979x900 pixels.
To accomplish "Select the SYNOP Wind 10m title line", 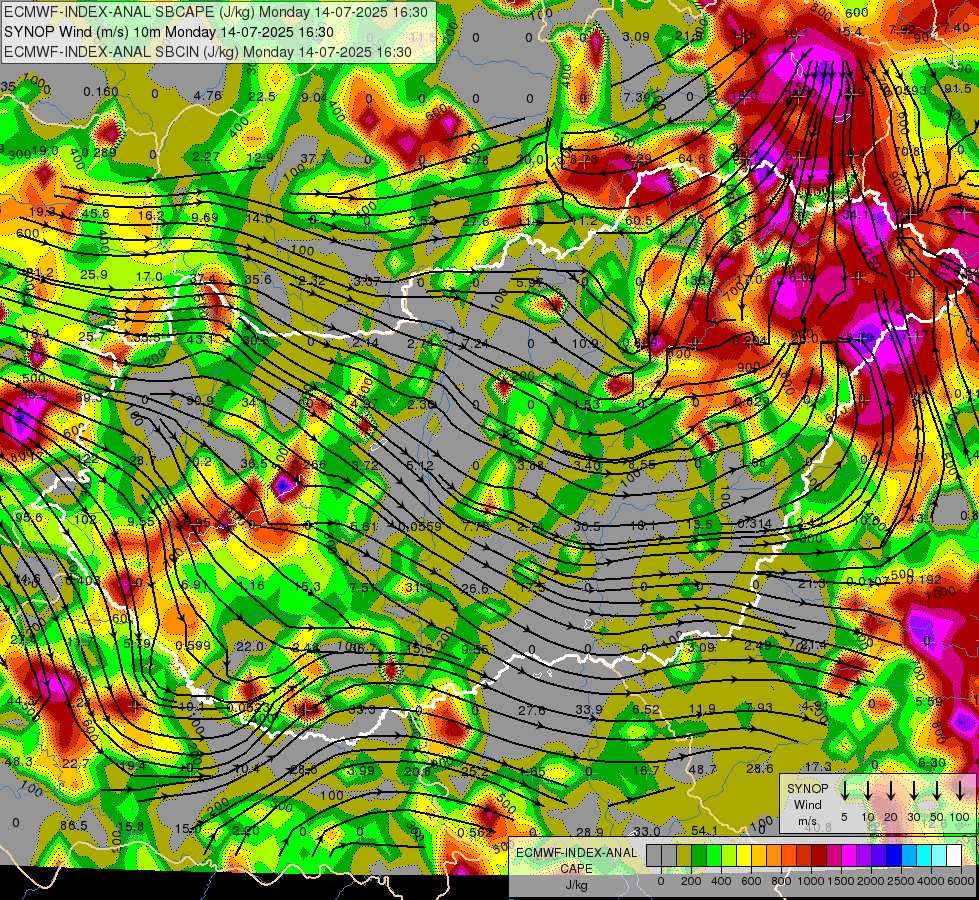I will (169, 32).
